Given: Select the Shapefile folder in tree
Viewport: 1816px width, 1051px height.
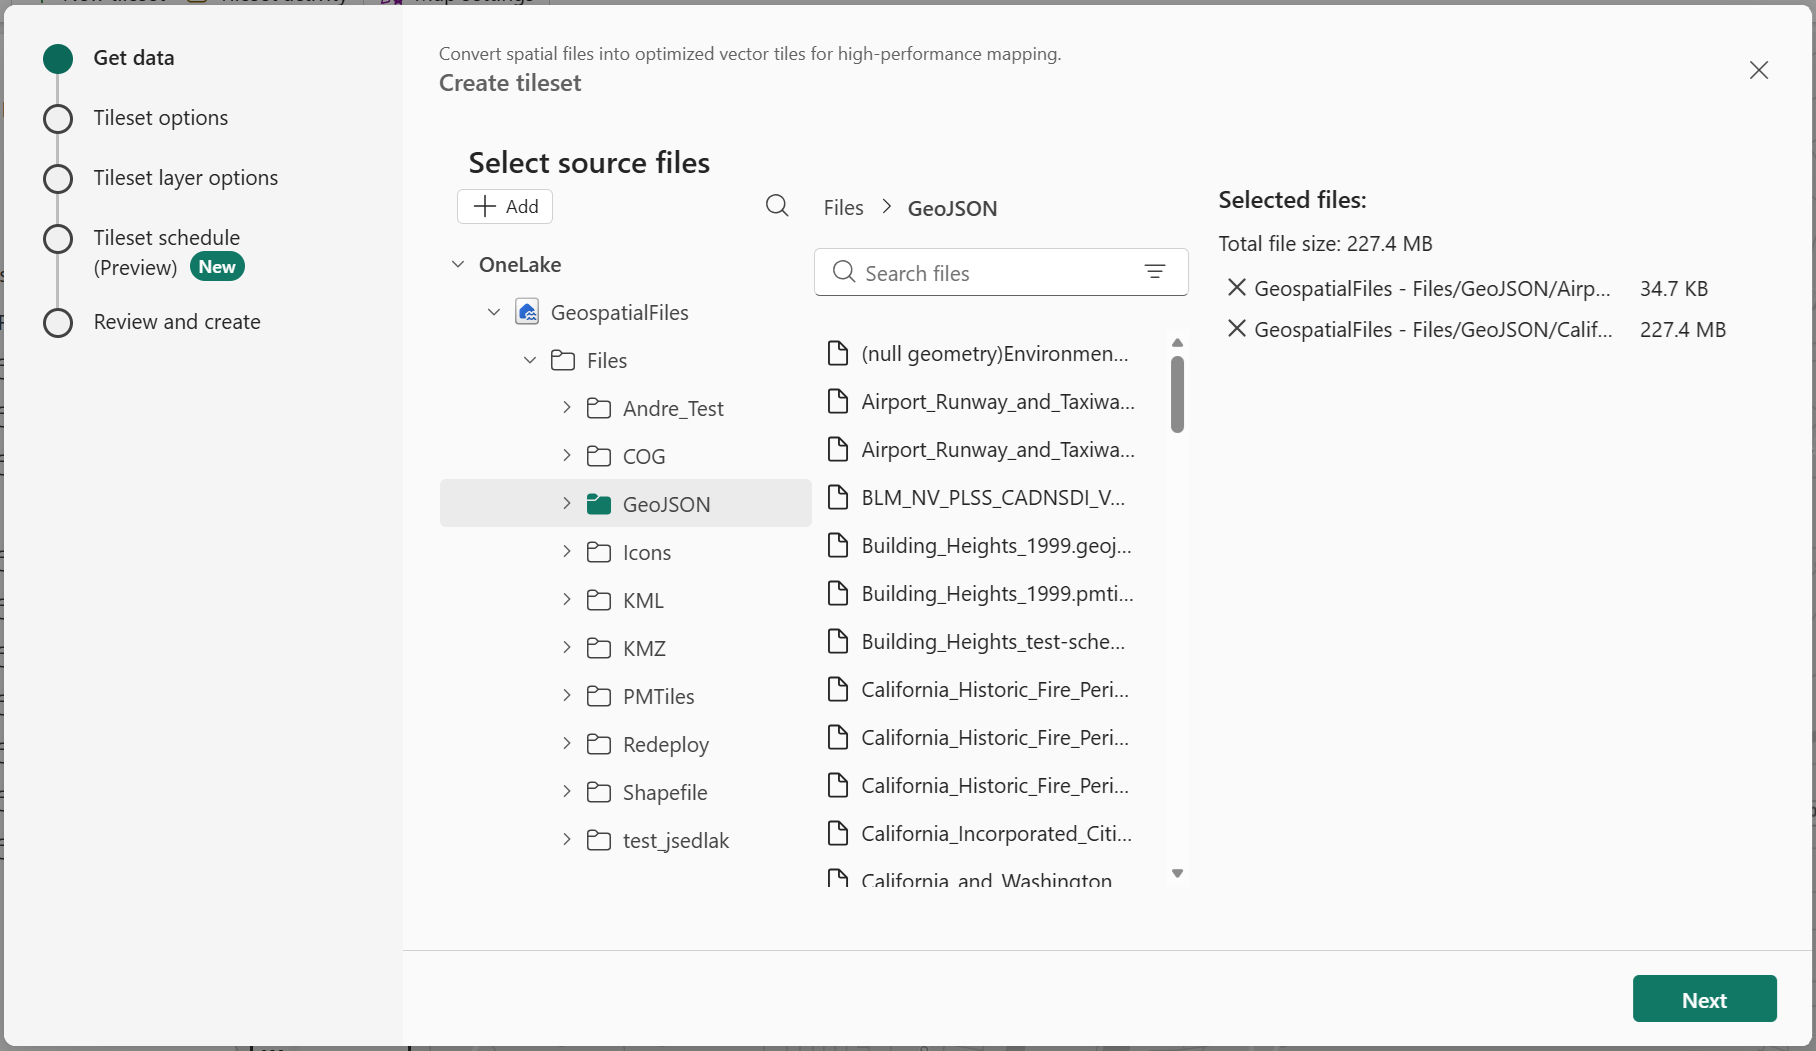Looking at the screenshot, I should pos(626,792).
